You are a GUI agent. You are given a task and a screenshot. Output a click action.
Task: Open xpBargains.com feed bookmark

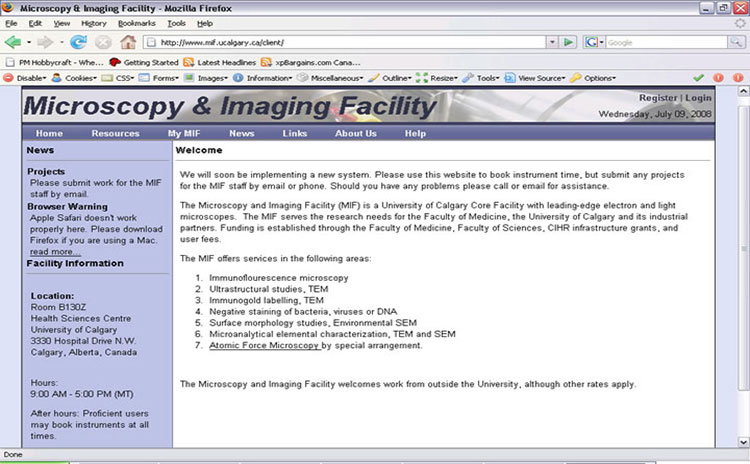coord(311,62)
